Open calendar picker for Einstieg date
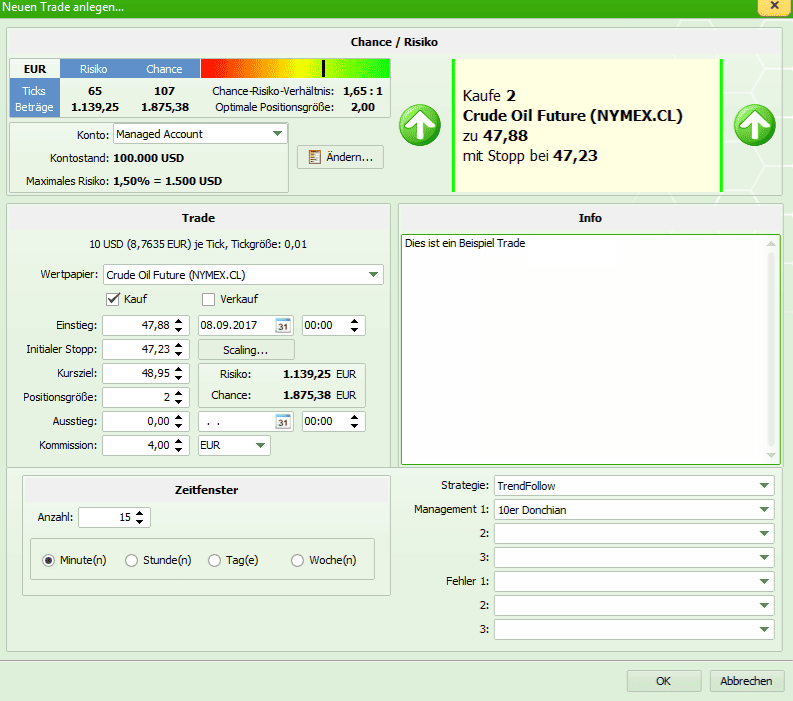 tap(283, 326)
